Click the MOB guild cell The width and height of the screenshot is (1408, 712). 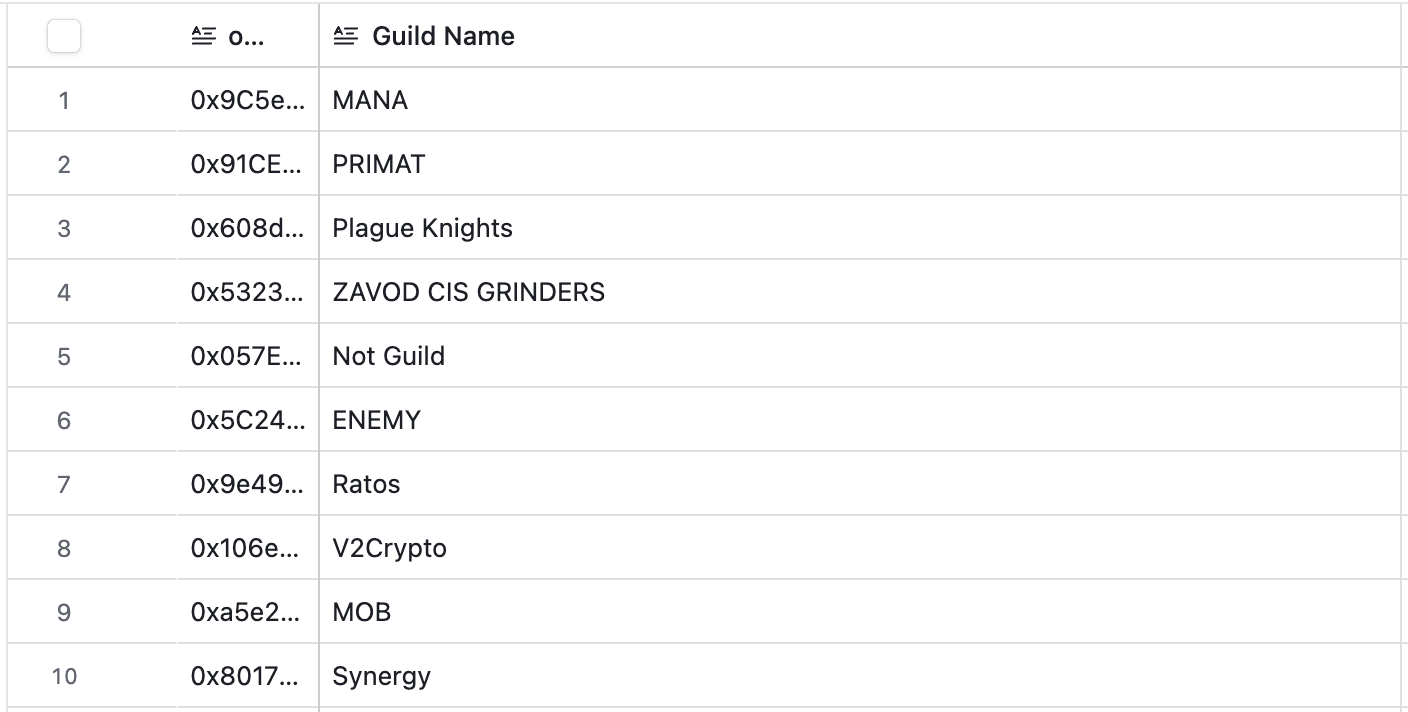(x=361, y=612)
